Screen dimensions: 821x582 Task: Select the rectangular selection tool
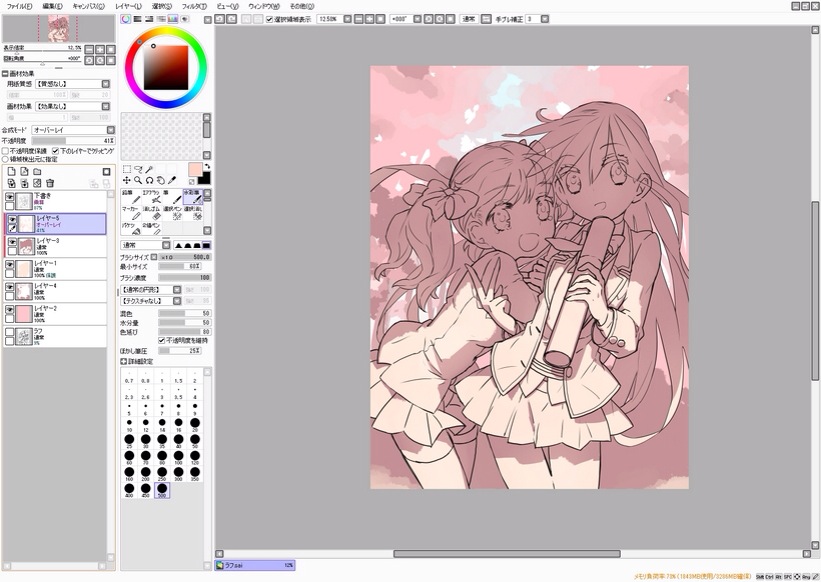(x=127, y=169)
